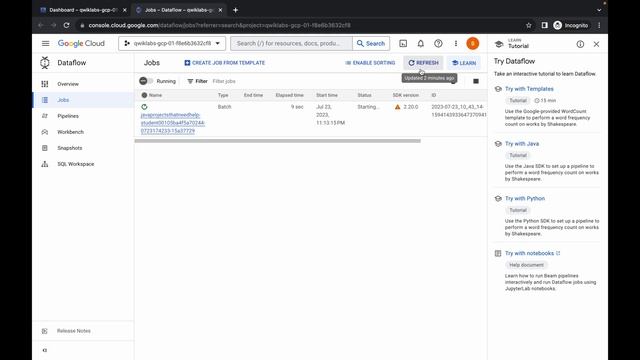This screenshot has width=640, height=360.
Task: Click the Start time column header
Action: pos(327,95)
